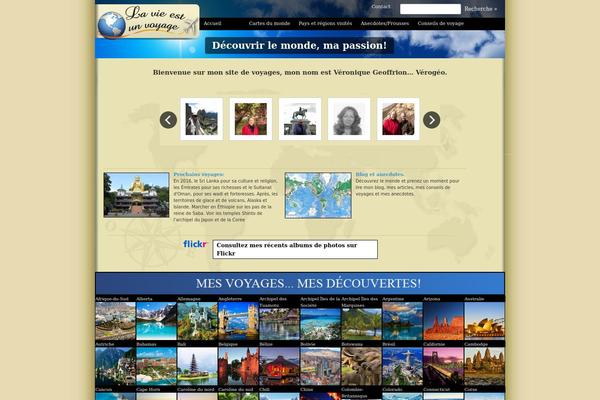Click the Caroline du sud label

pyautogui.click(x=236, y=390)
